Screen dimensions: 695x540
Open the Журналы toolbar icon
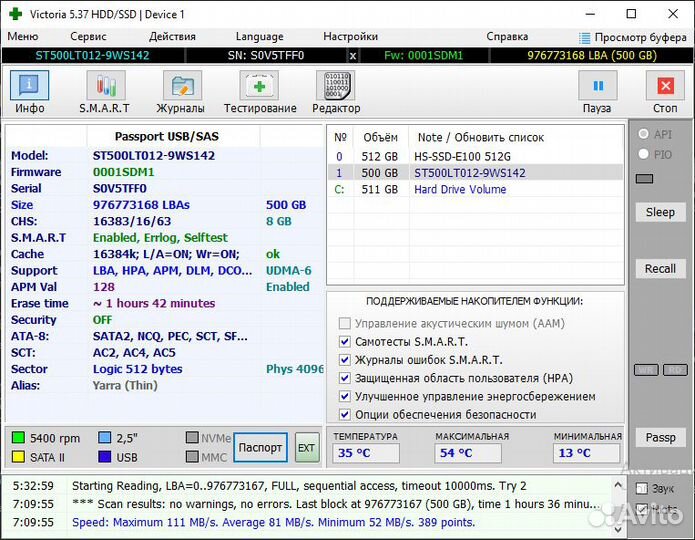coord(182,86)
